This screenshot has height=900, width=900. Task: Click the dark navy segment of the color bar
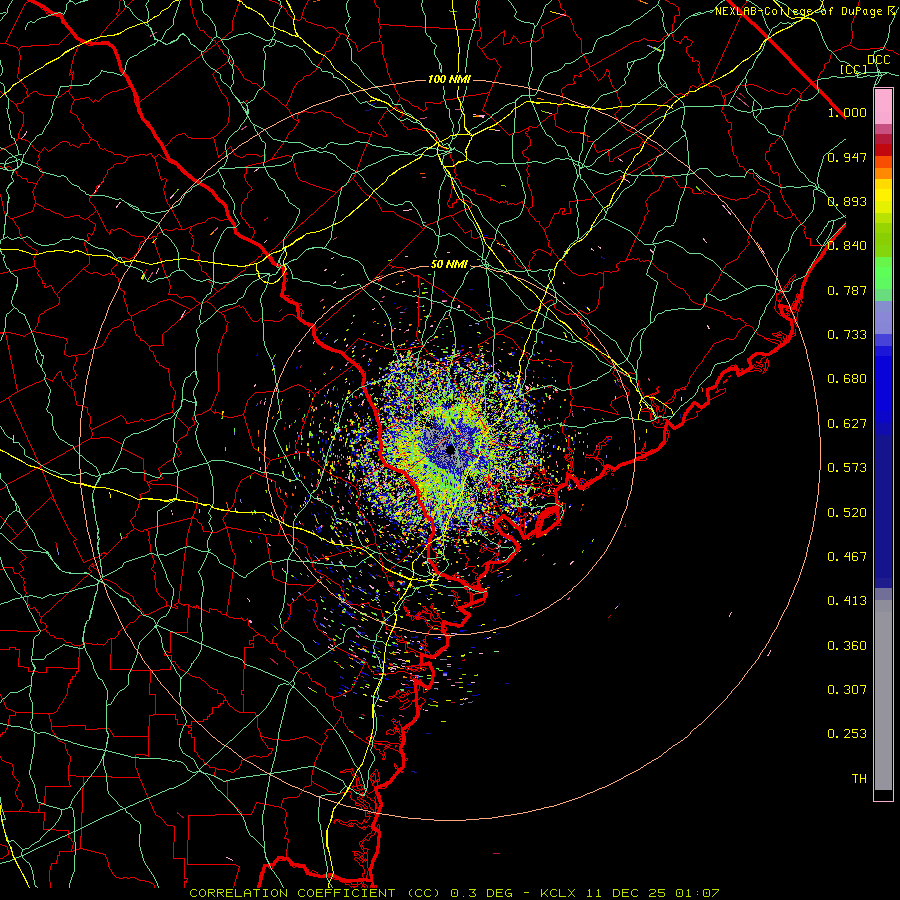click(883, 511)
